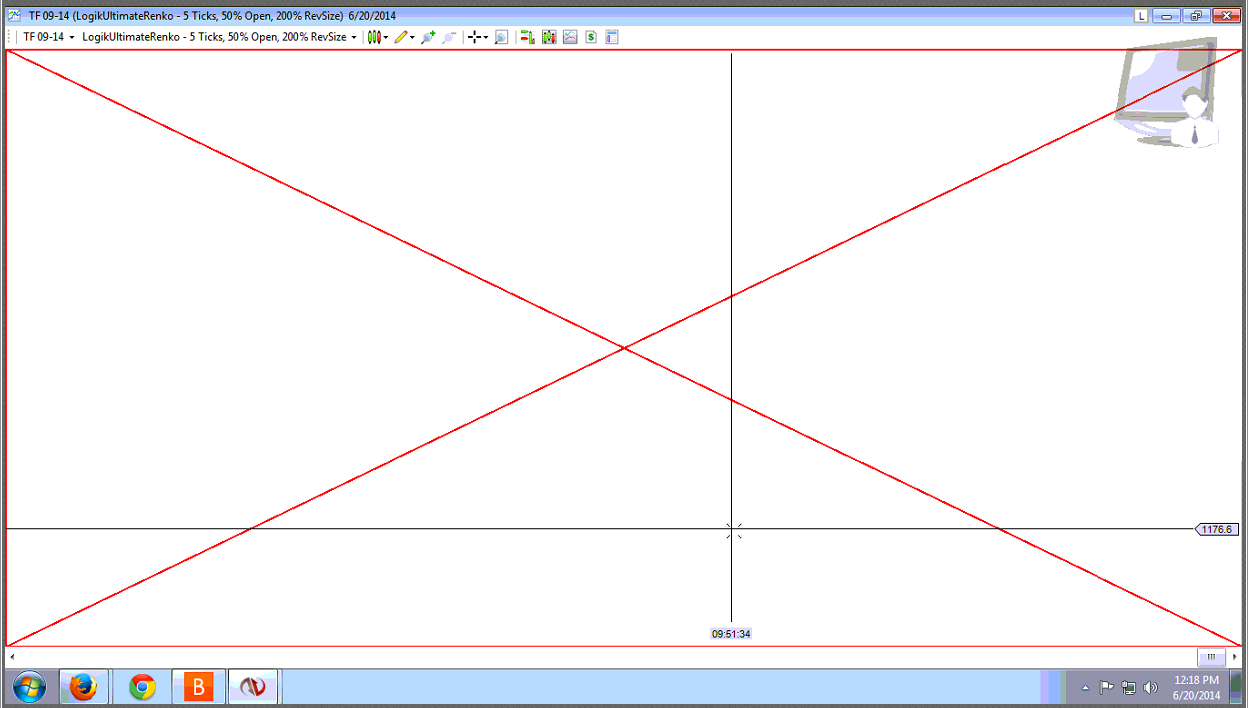Click the Show Desktop button
Viewport: 1249px width, 708px height.
pyautogui.click(x=1237, y=688)
